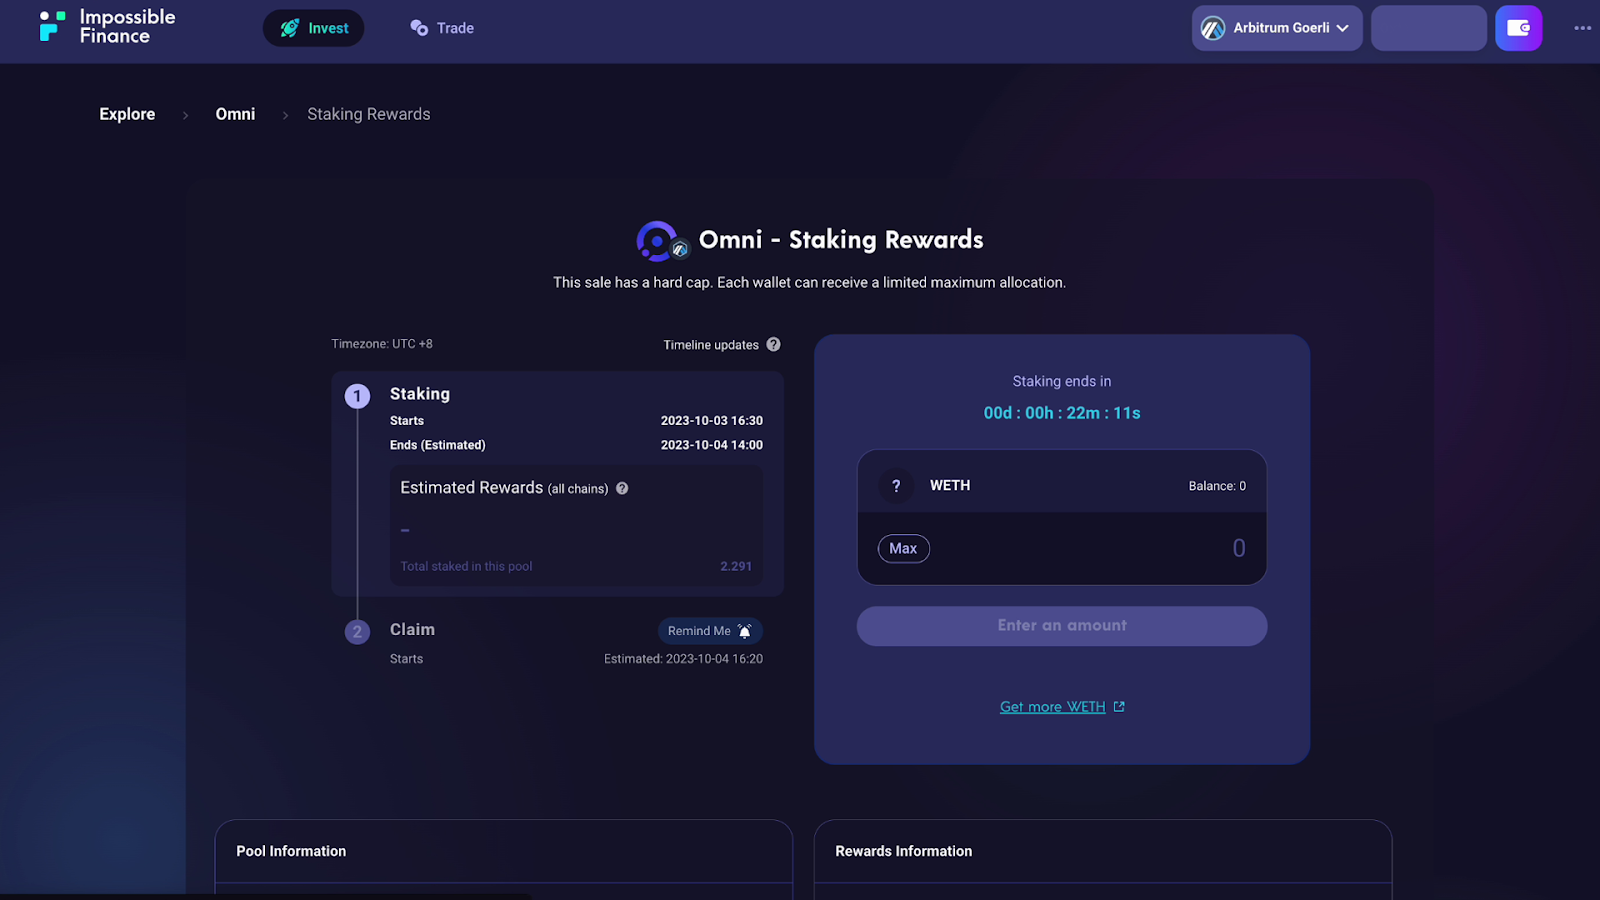Go to Omni breadcrumb
The width and height of the screenshot is (1600, 900).
(x=235, y=114)
